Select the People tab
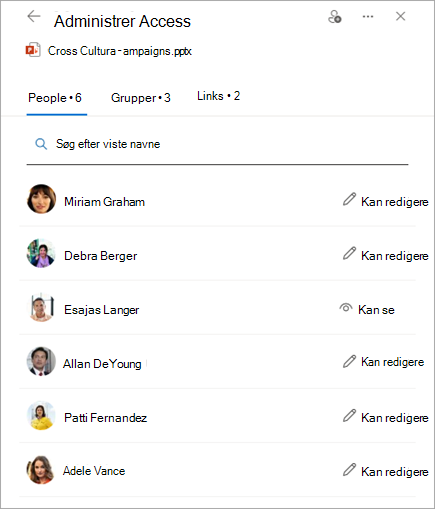 coord(55,98)
